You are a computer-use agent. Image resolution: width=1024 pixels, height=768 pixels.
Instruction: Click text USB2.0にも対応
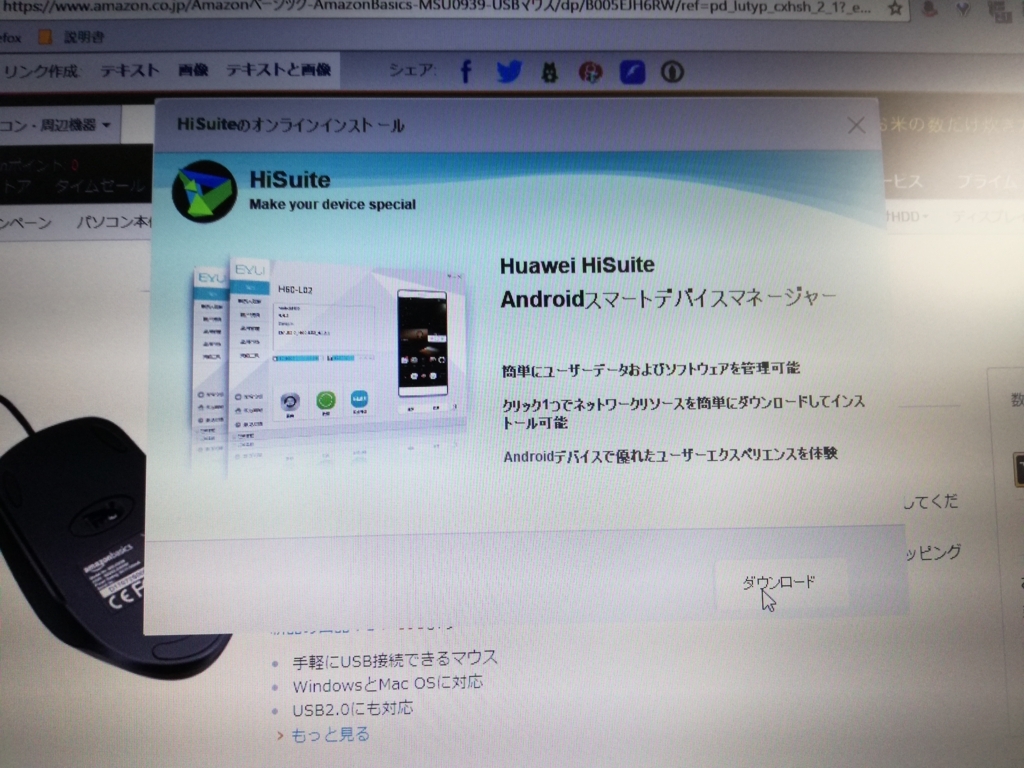353,709
